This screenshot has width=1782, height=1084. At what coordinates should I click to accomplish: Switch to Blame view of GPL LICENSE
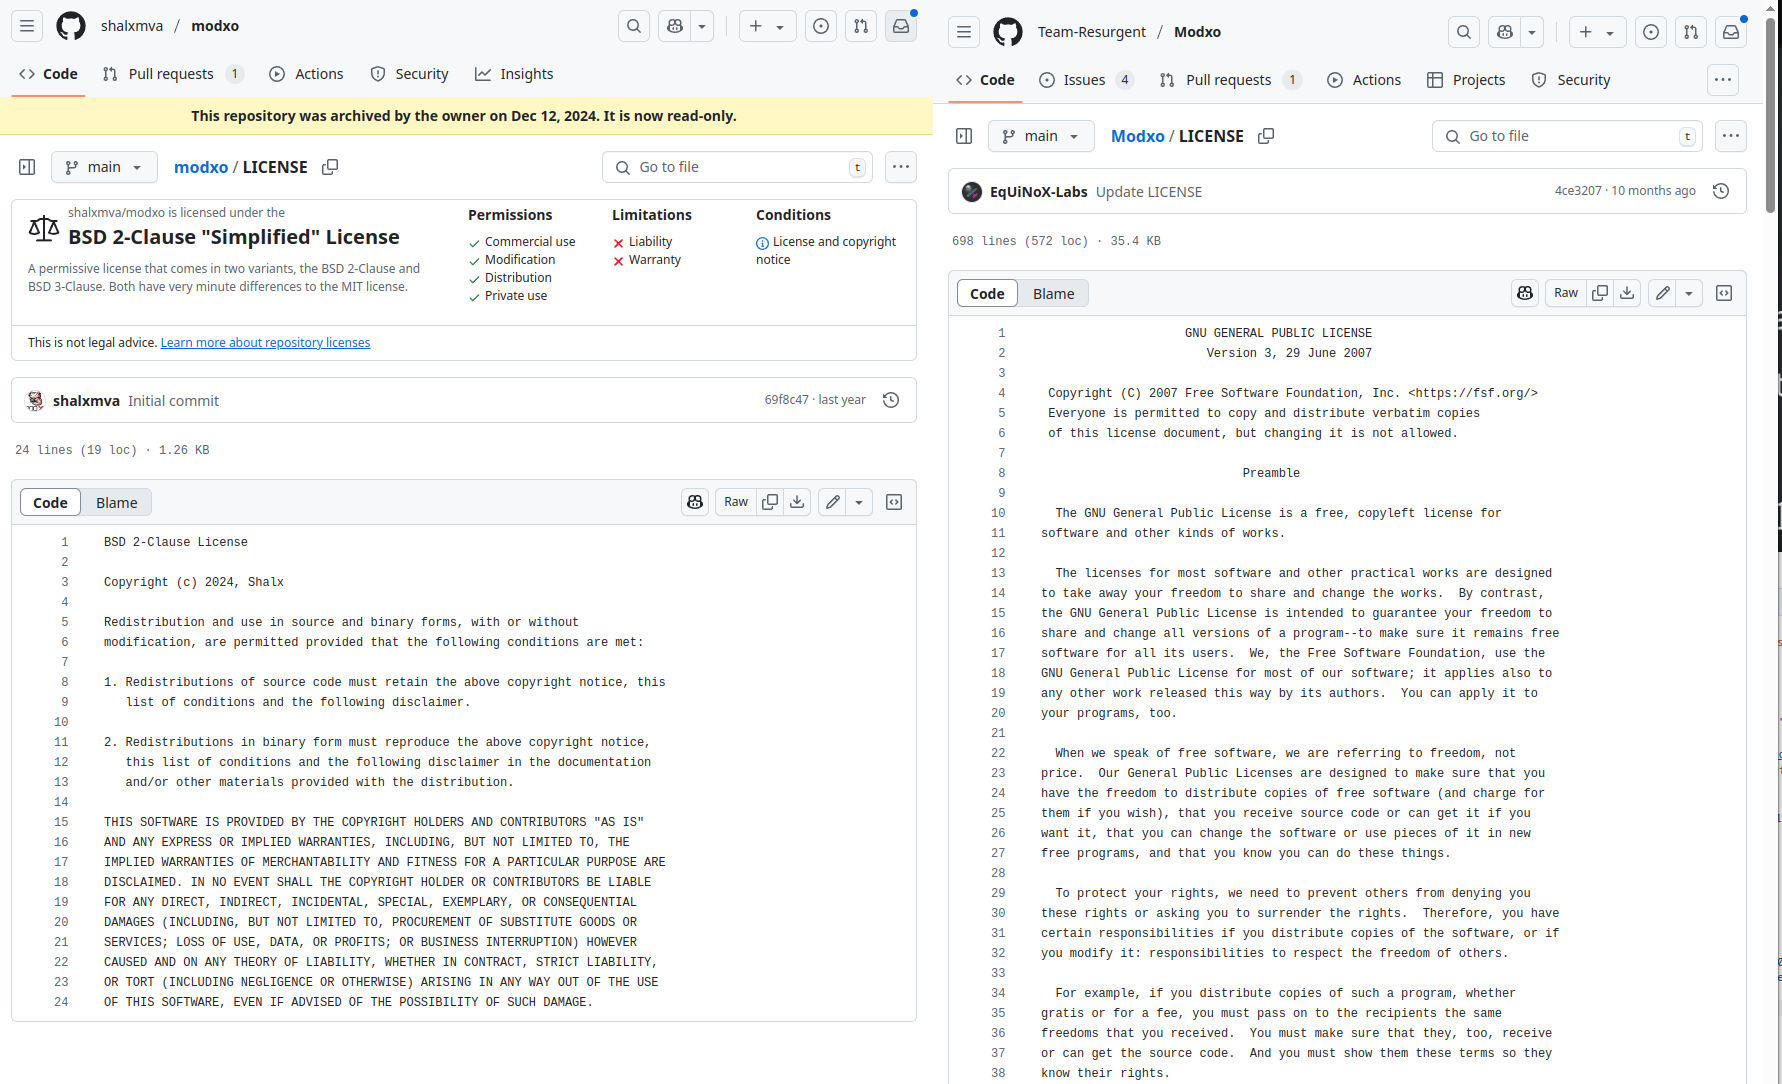click(1054, 293)
